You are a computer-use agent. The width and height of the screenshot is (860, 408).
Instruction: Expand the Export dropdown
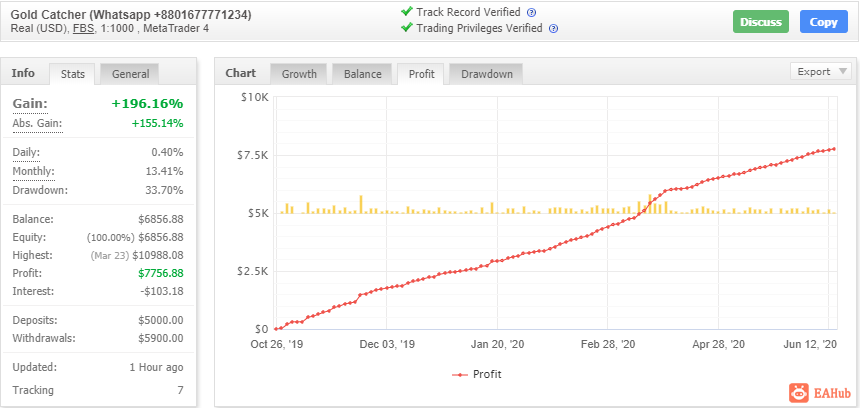(x=821, y=72)
